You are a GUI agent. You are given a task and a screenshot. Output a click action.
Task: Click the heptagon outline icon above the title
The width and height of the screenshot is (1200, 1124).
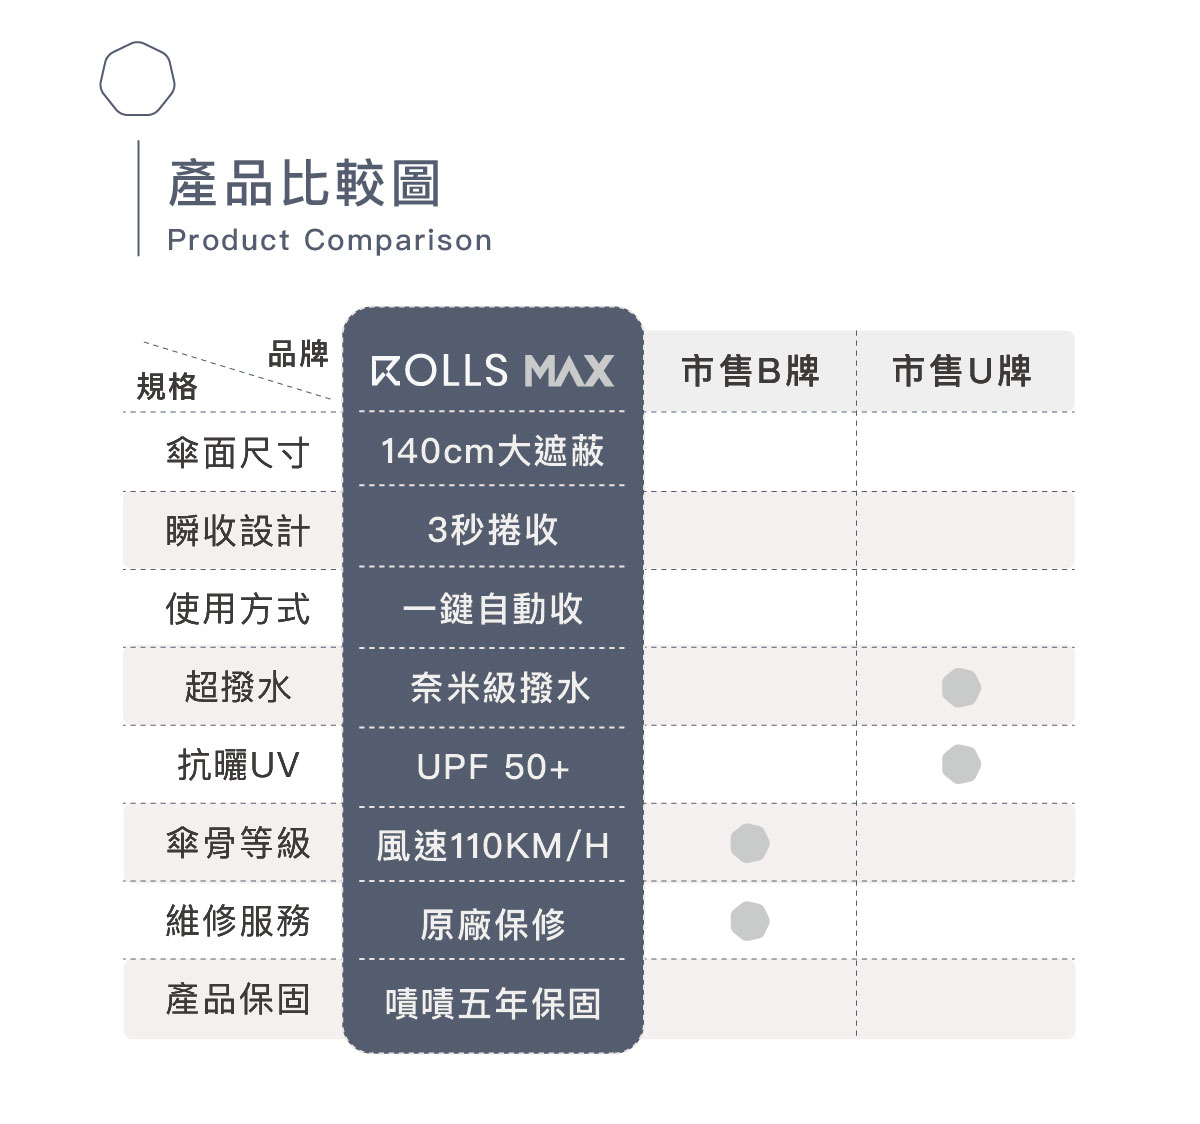(138, 79)
